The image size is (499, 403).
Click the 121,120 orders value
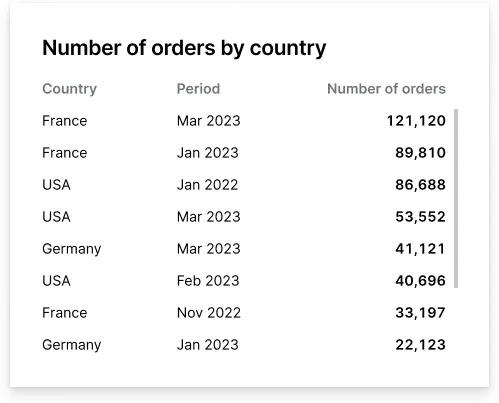[416, 121]
